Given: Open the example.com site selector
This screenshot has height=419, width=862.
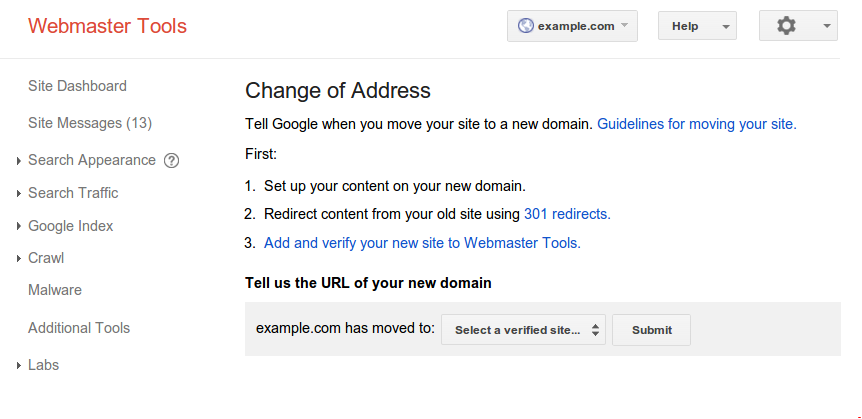Looking at the screenshot, I should click(572, 26).
